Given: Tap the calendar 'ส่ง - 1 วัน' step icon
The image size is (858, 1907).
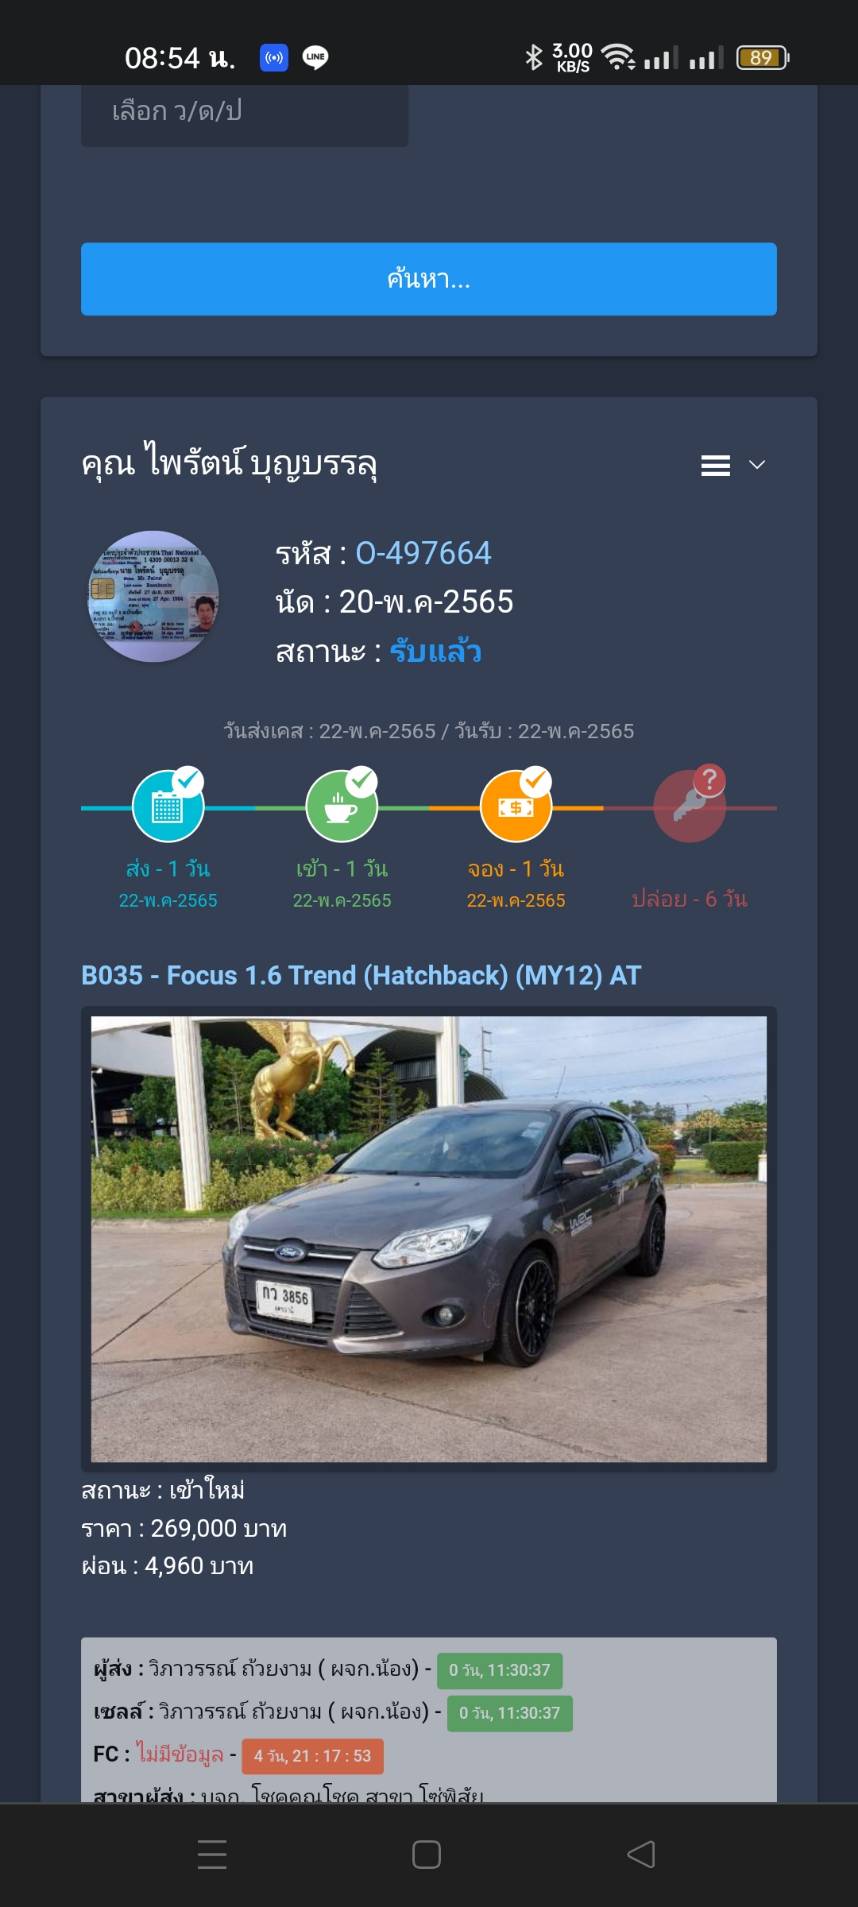Looking at the screenshot, I should coord(167,806).
